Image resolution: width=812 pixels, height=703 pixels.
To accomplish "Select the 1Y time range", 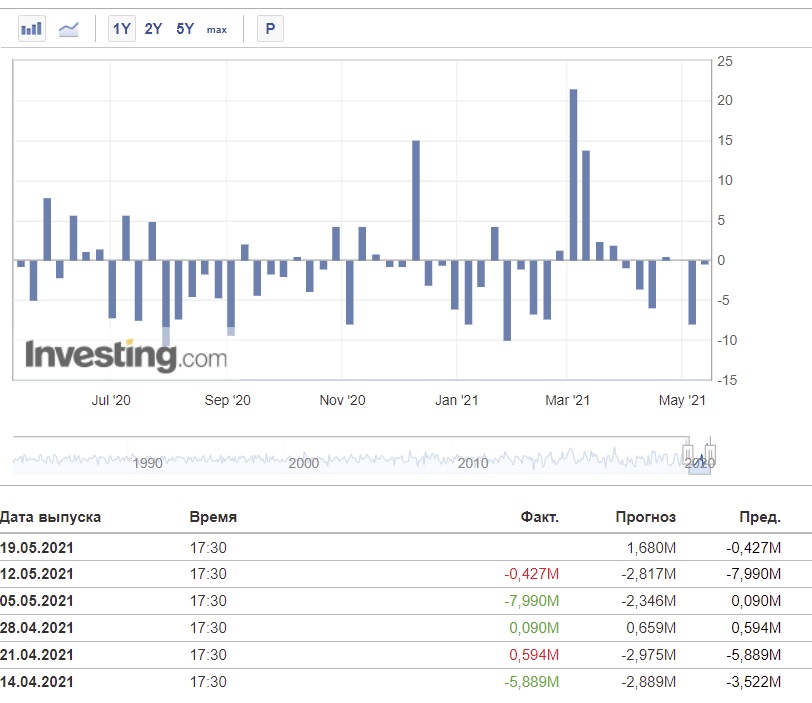I will [x=122, y=28].
